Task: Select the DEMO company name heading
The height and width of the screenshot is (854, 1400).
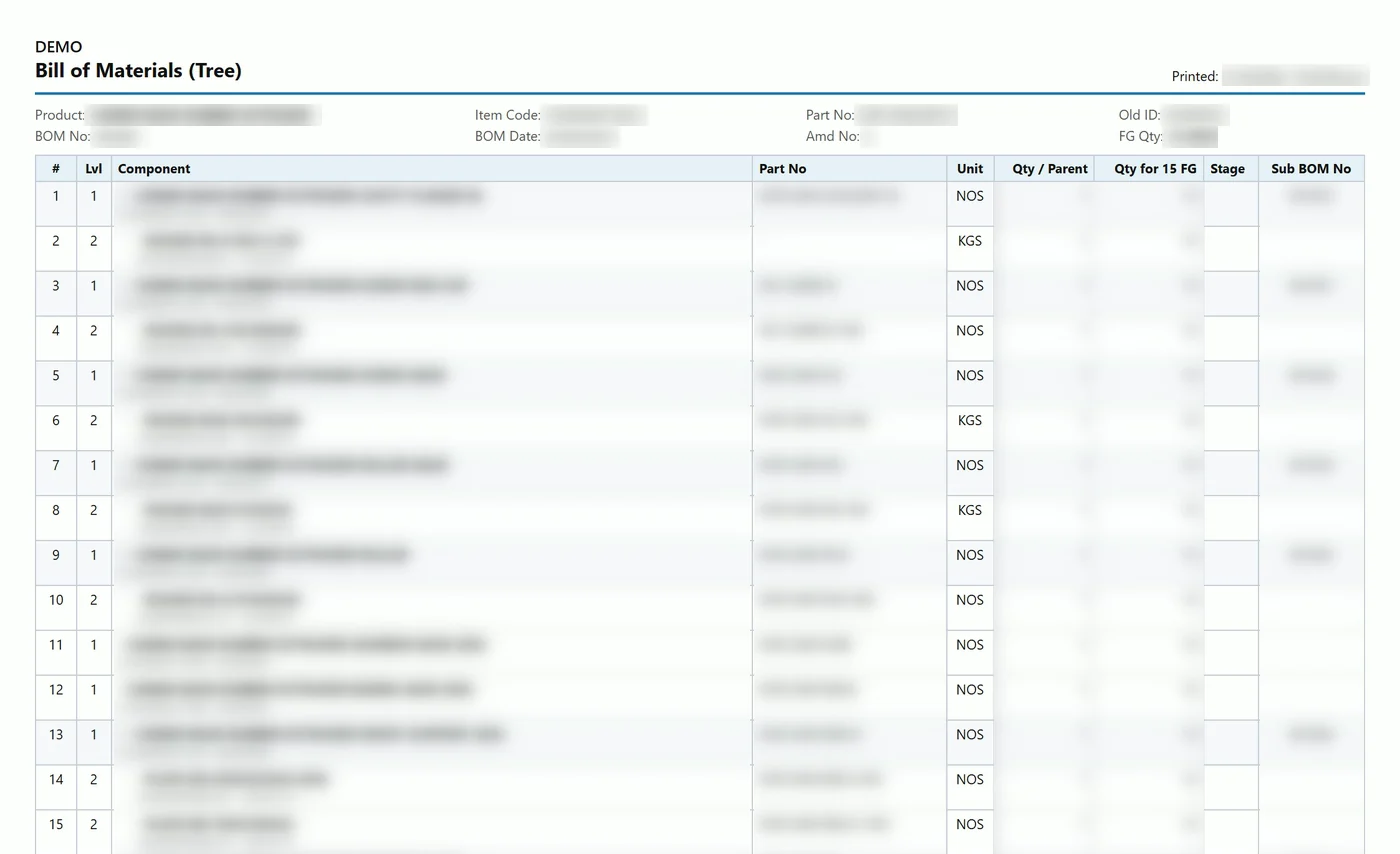Action: click(58, 47)
